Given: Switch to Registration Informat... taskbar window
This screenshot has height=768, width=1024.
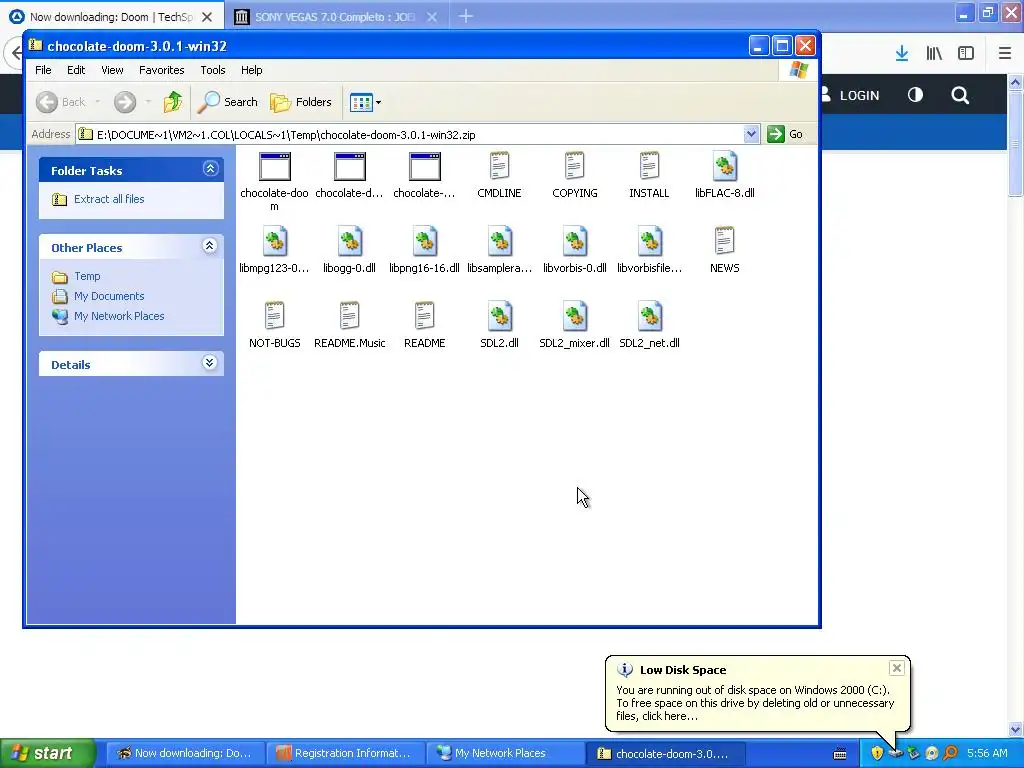Looking at the screenshot, I should 345,753.
